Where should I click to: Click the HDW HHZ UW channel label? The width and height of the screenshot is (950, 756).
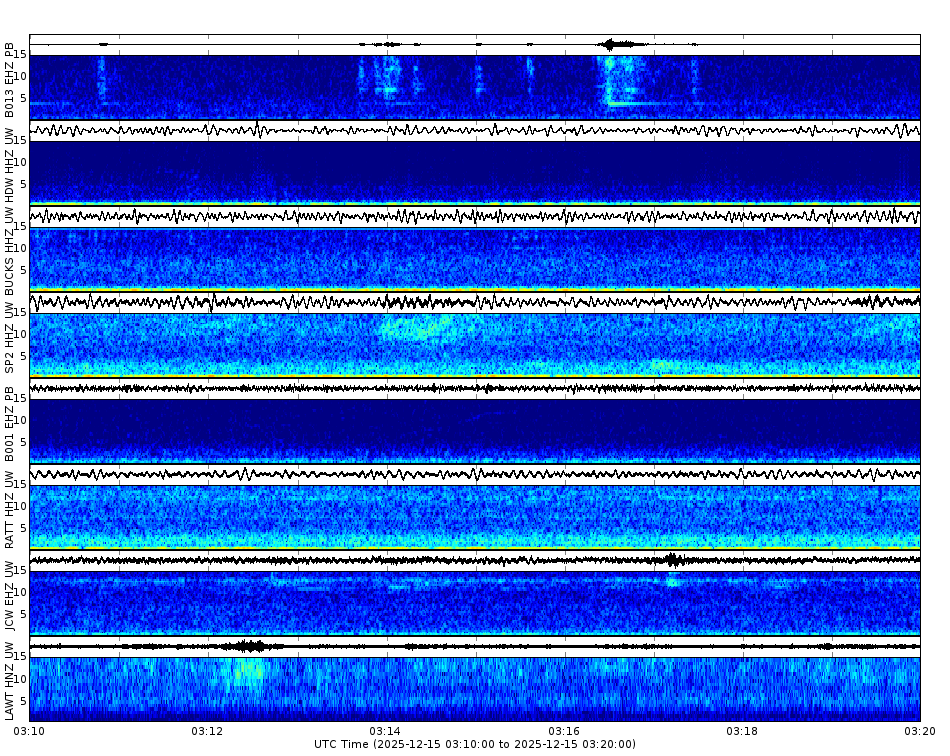tap(10, 165)
